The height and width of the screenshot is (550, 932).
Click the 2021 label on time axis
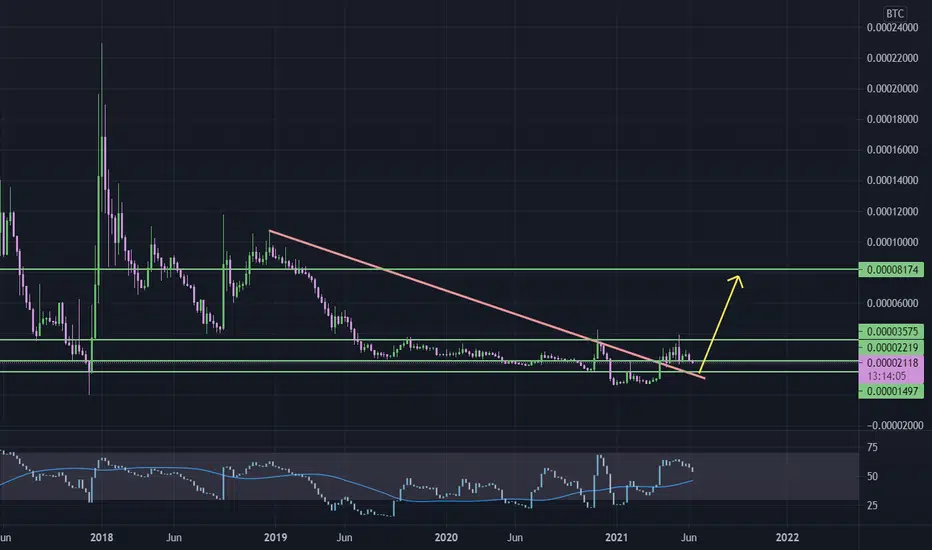pos(616,538)
